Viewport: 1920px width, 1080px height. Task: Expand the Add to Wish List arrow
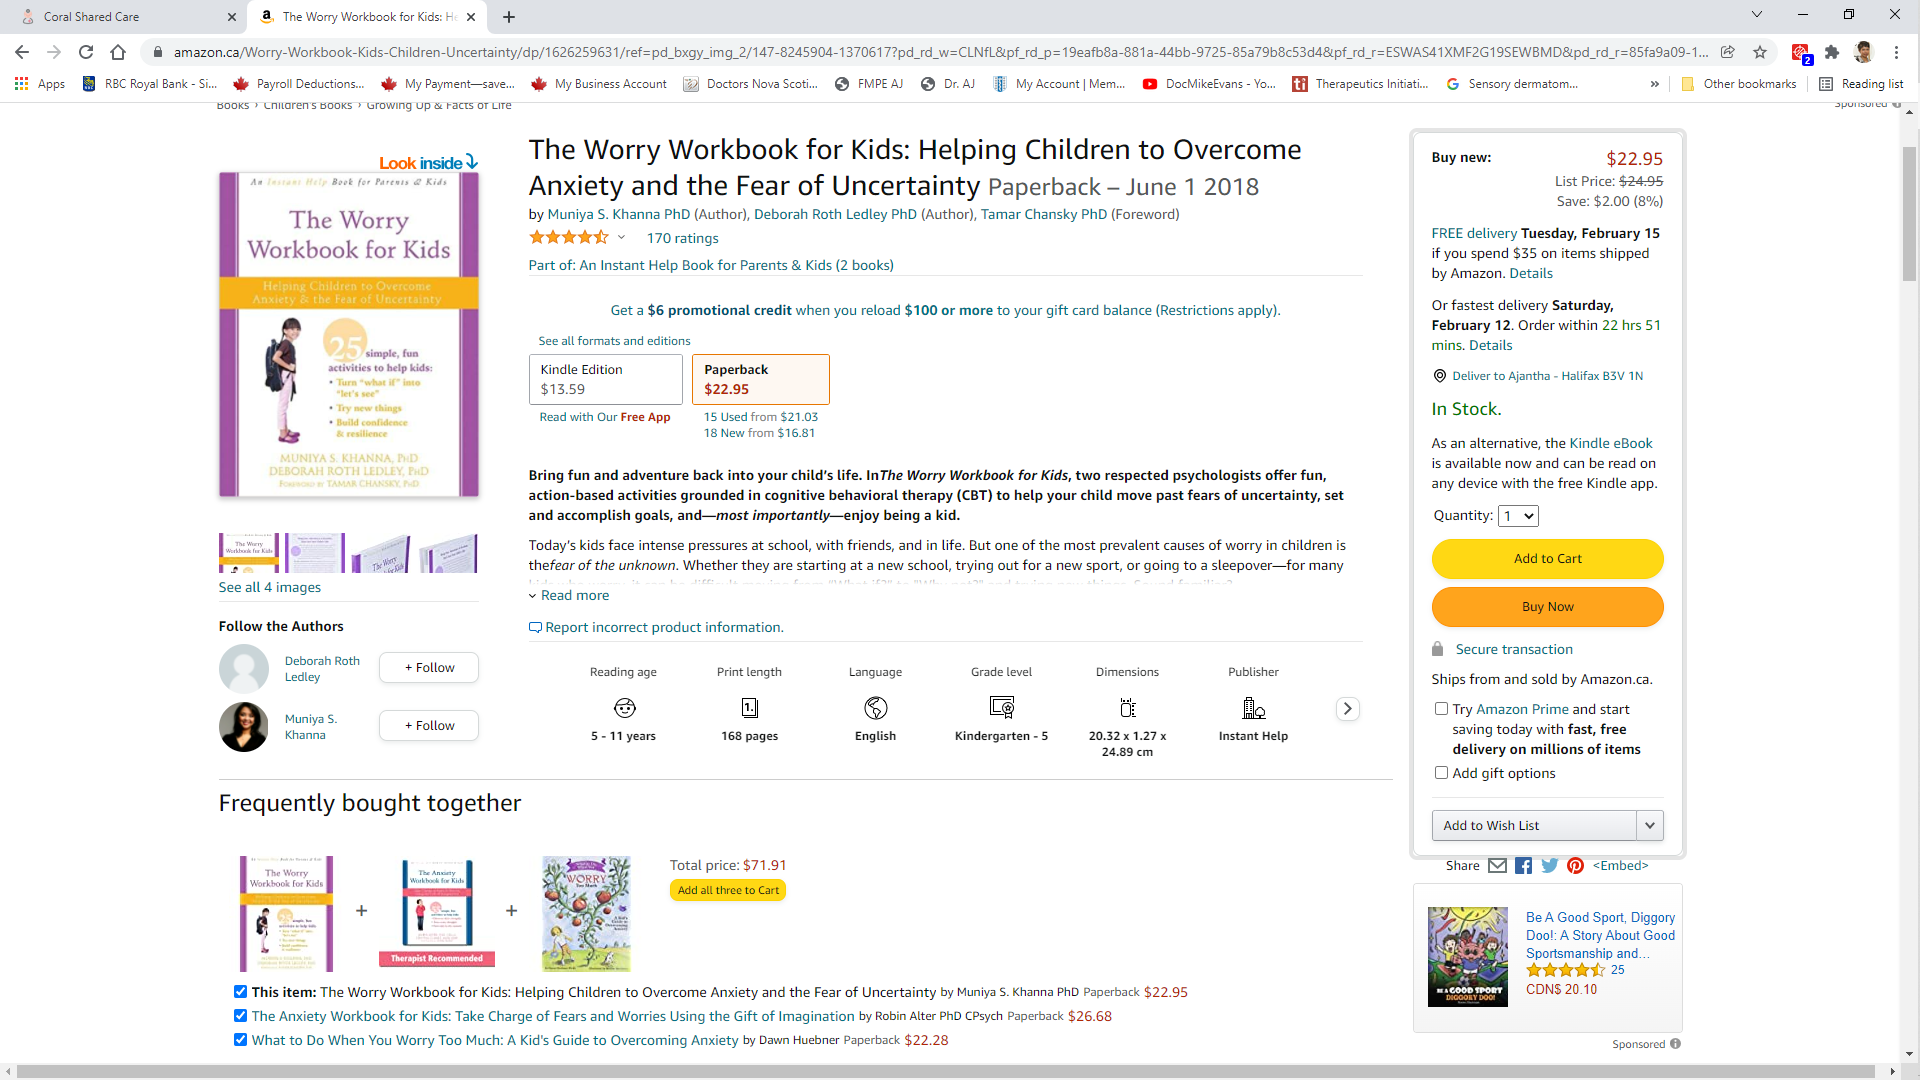coord(1649,825)
